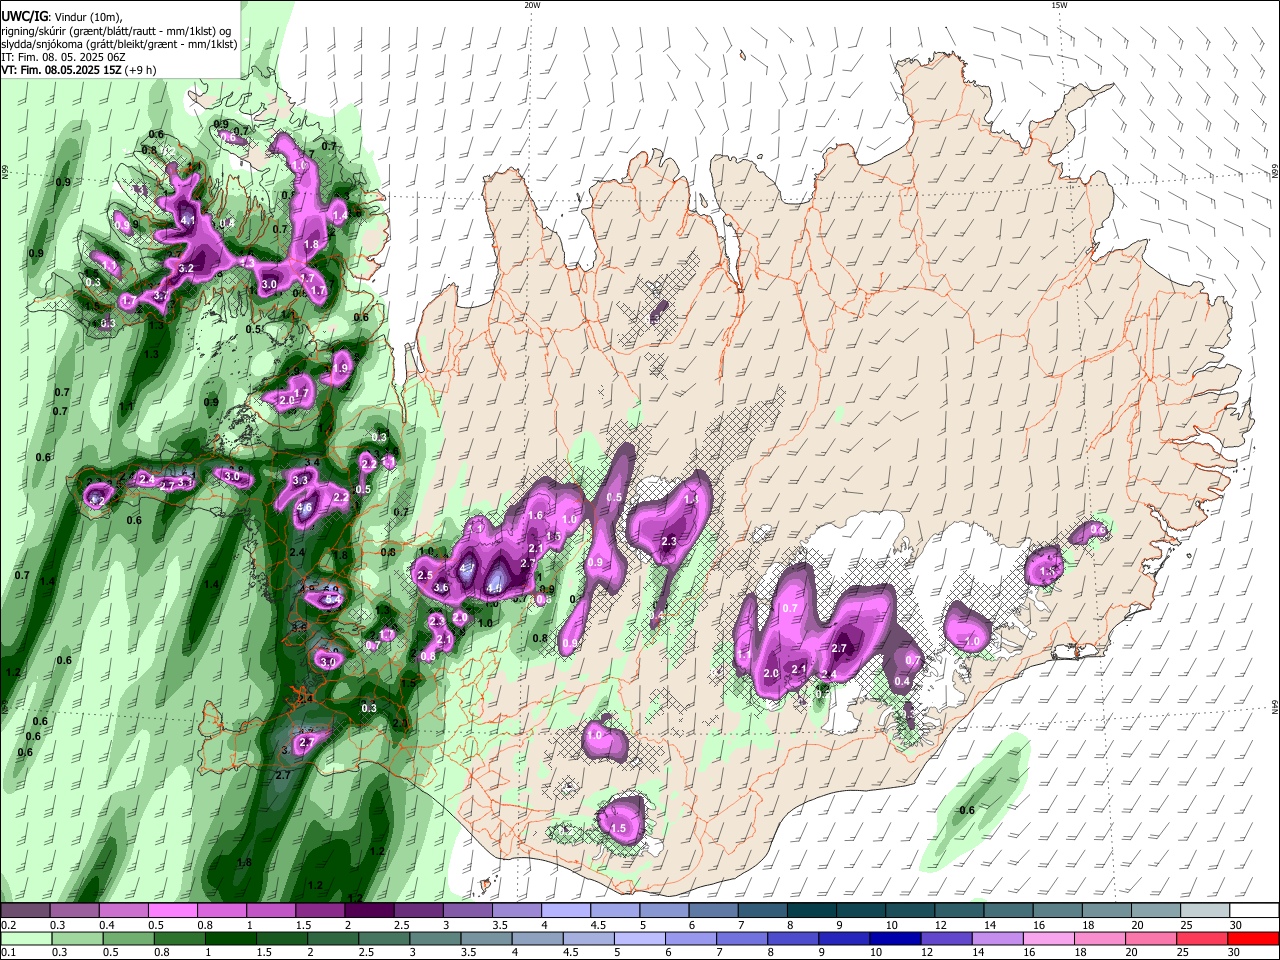Select the 14–16 light violet rain swatch
This screenshot has height=960, width=1280.
point(998,938)
